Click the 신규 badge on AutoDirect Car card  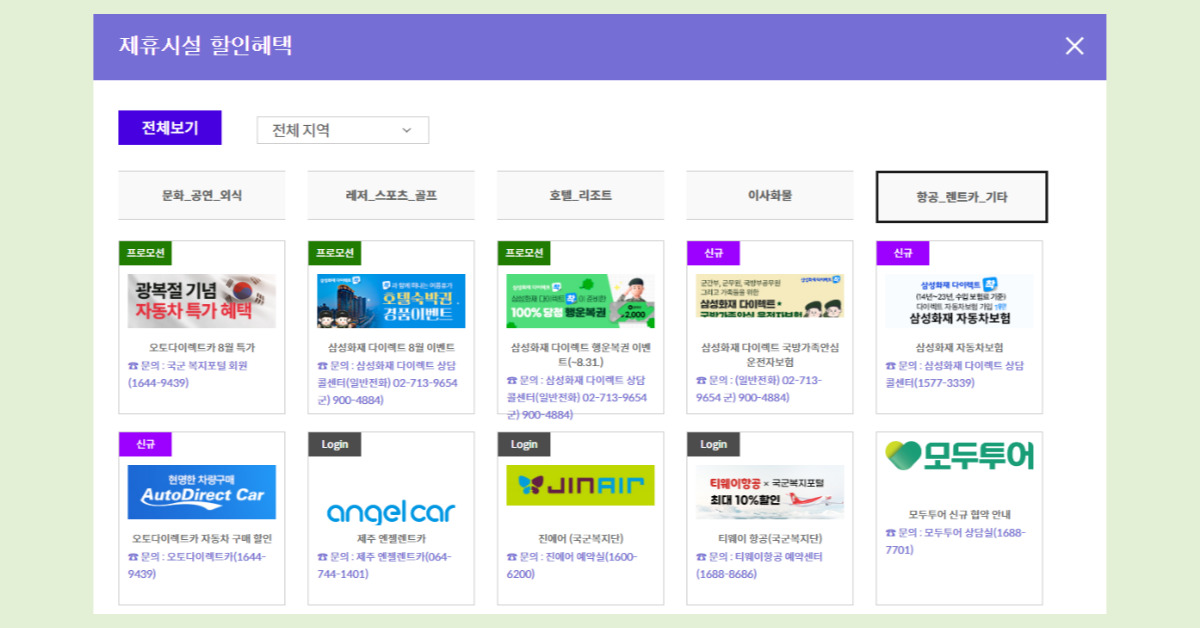tap(145, 444)
